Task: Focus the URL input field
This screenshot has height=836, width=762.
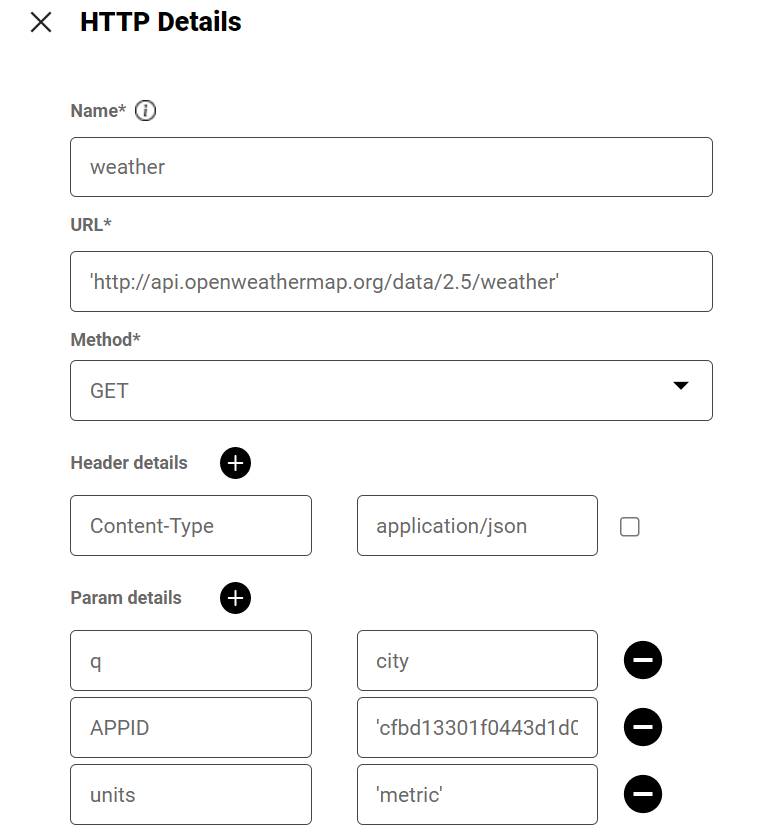Action: [x=391, y=281]
